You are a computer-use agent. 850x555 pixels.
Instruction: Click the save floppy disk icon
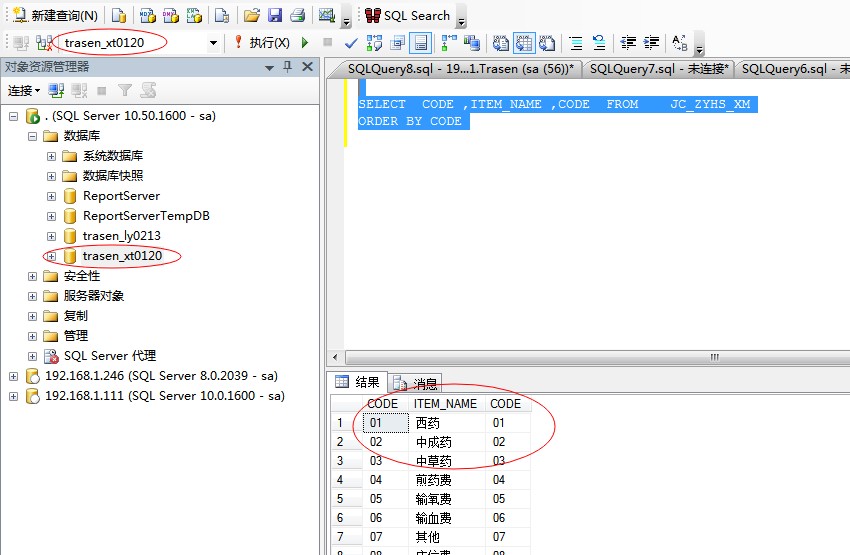[x=274, y=15]
